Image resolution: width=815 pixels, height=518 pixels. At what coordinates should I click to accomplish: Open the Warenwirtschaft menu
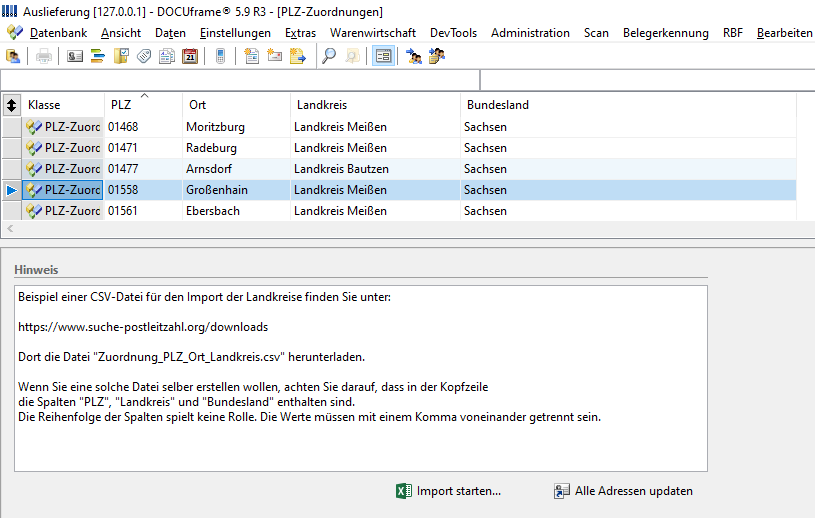click(373, 33)
